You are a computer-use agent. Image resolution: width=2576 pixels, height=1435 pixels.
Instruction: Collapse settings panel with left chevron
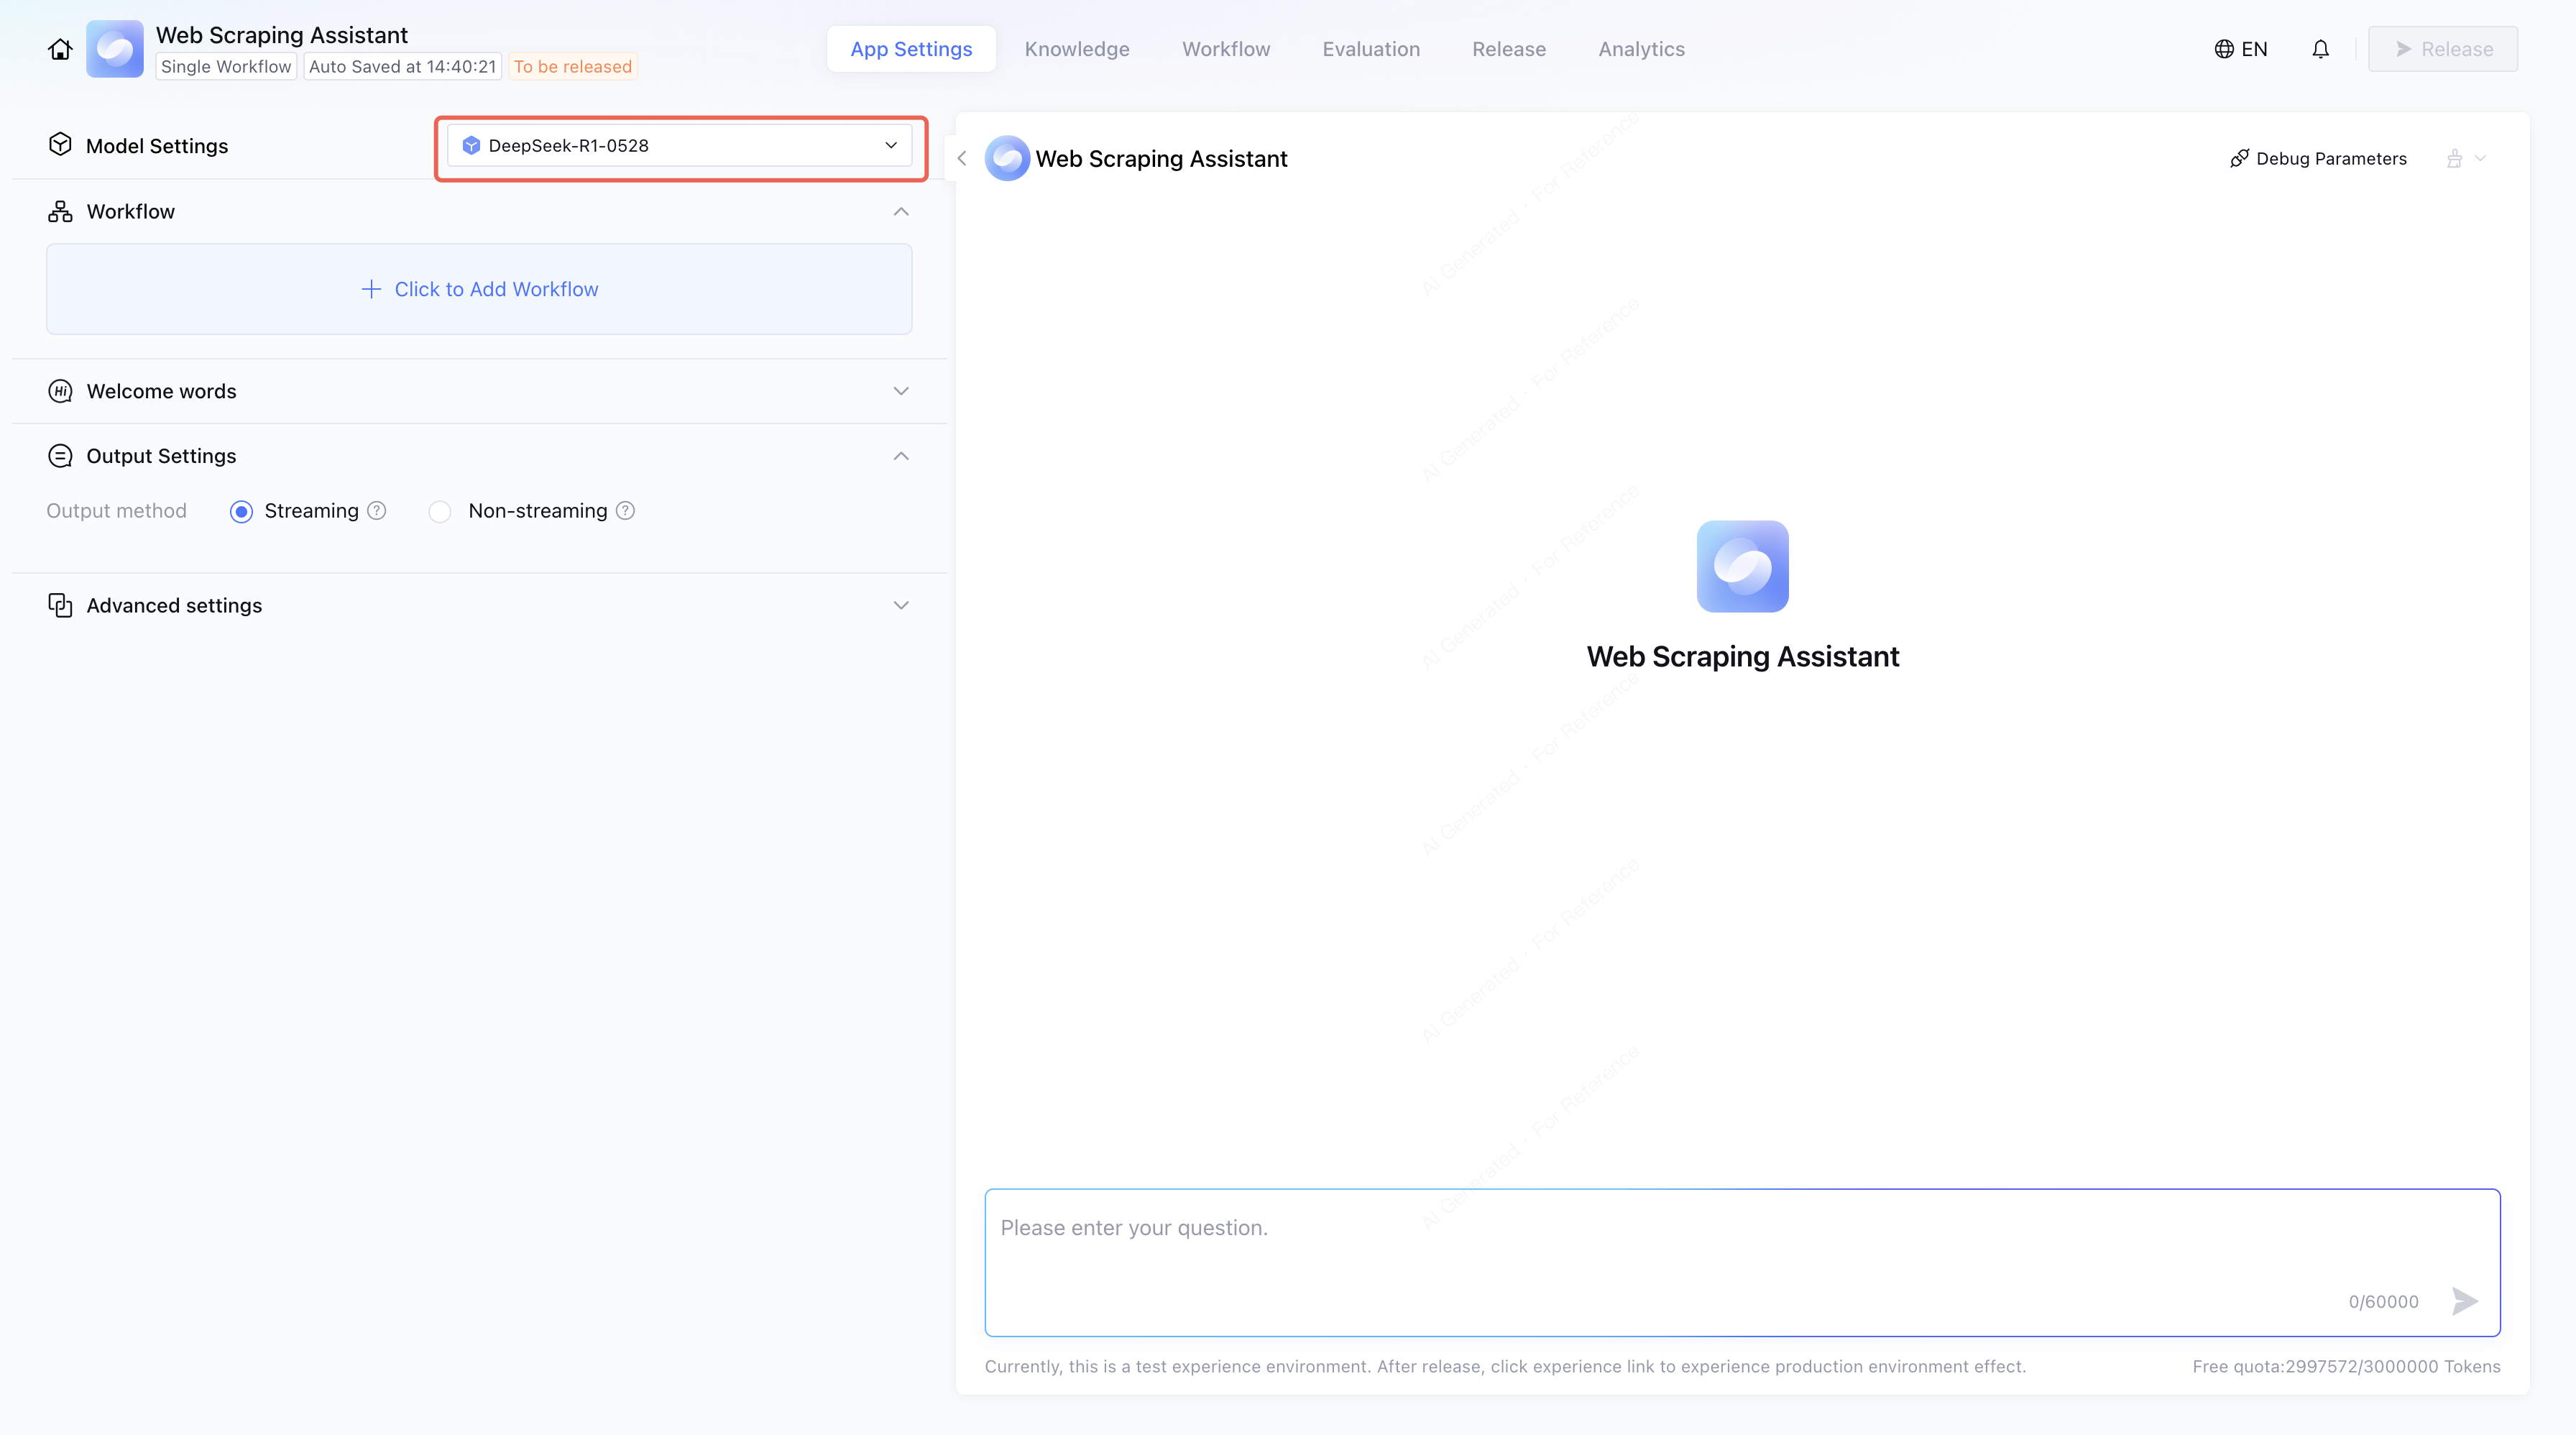pyautogui.click(x=962, y=158)
